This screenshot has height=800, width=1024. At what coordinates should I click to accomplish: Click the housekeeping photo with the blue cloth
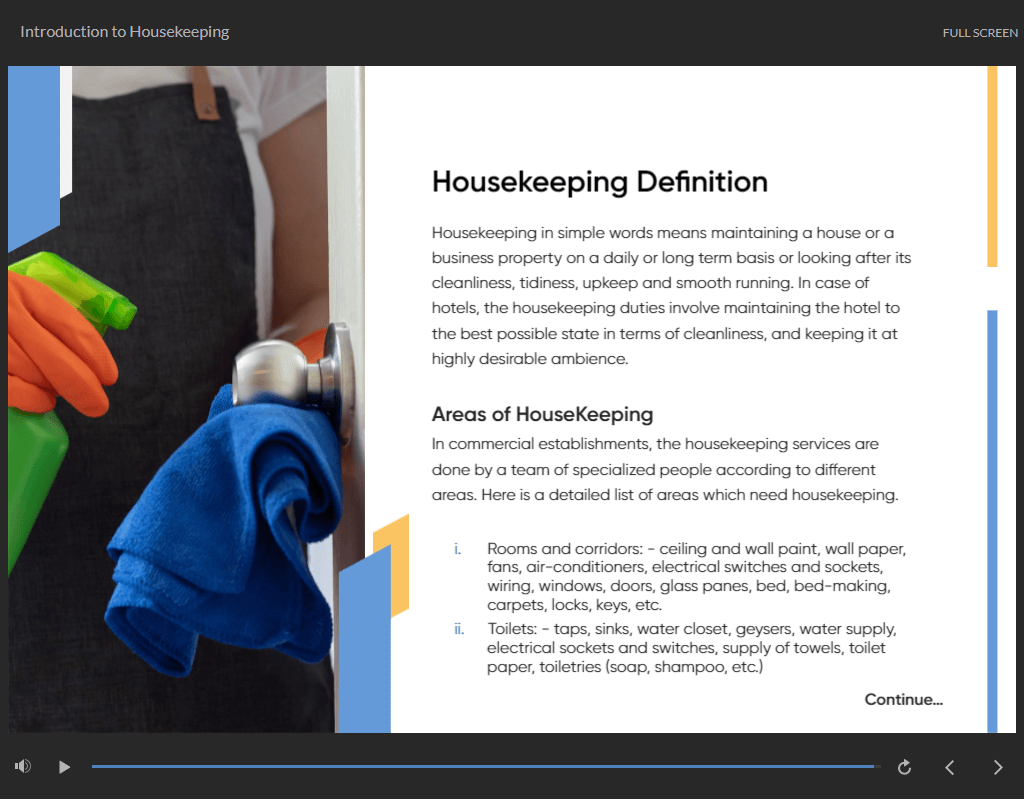[x=186, y=399]
